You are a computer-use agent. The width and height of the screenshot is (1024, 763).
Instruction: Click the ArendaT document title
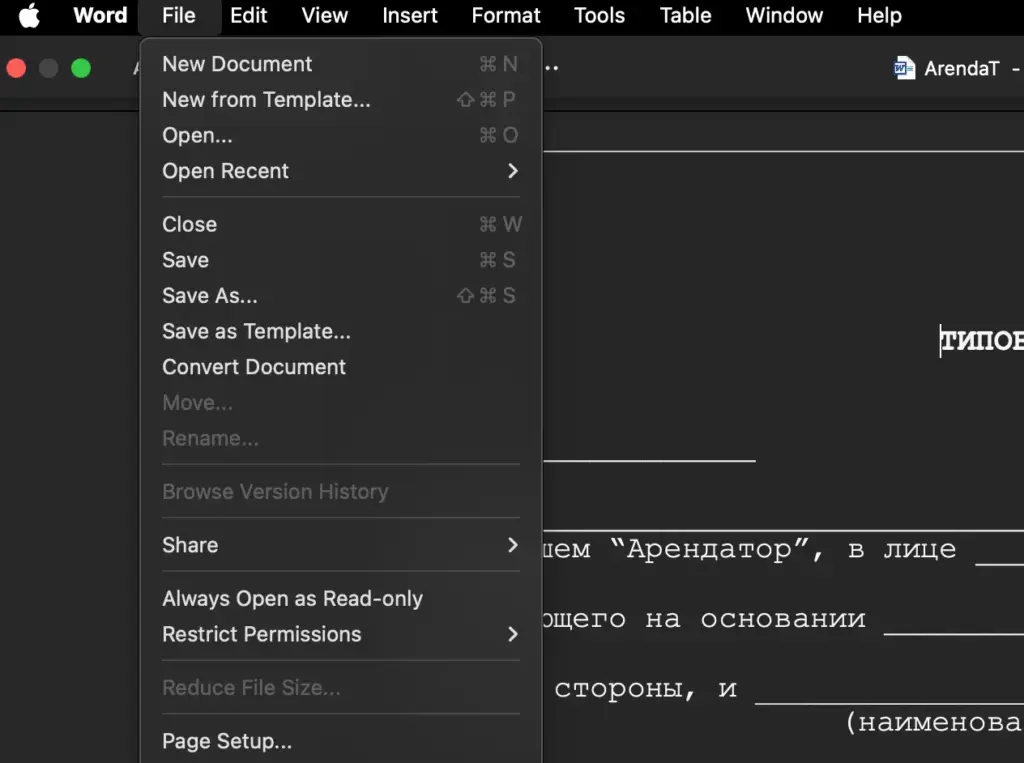click(x=961, y=68)
